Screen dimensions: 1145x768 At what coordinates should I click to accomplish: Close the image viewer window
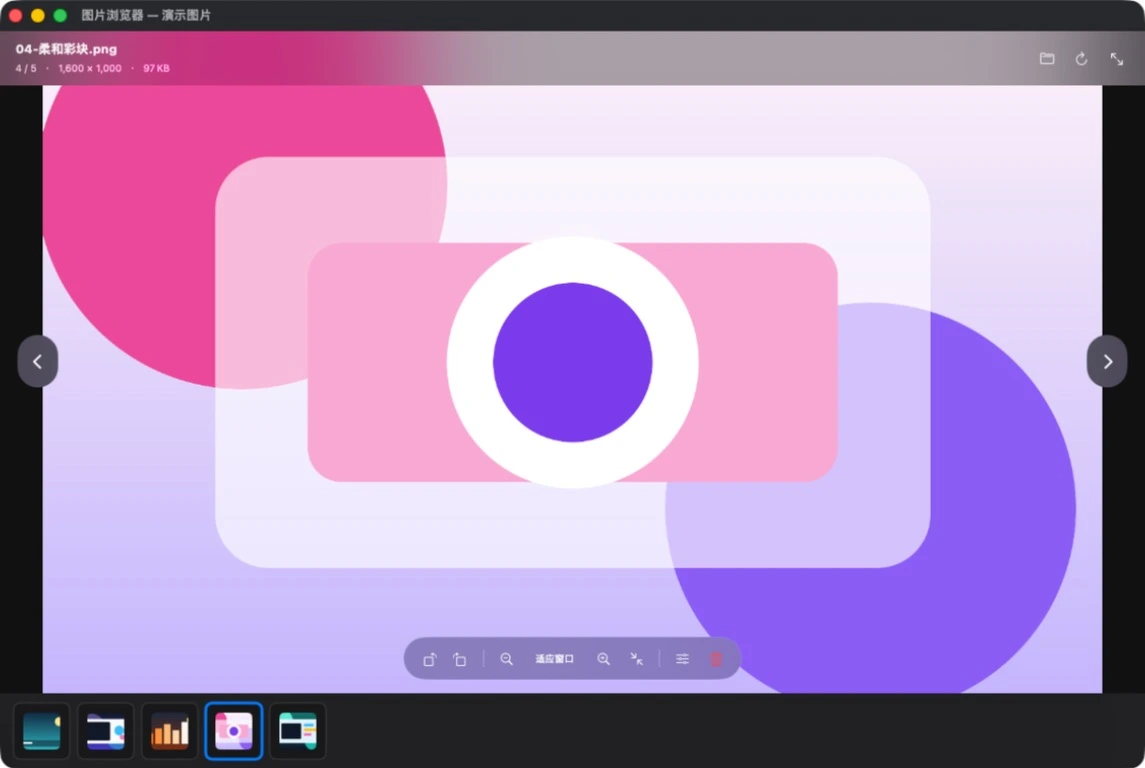pos(15,15)
